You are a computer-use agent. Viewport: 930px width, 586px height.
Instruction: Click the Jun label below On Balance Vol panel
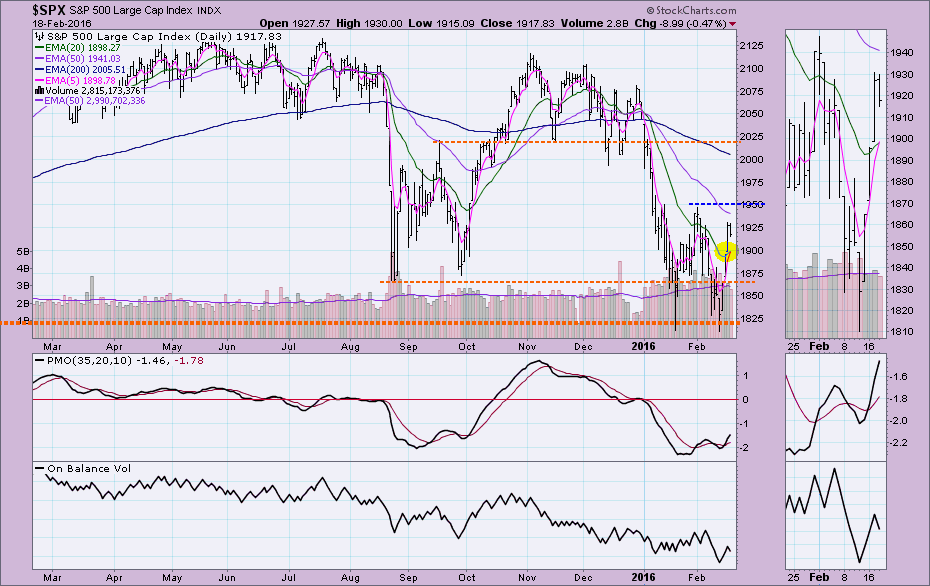pyautogui.click(x=227, y=578)
